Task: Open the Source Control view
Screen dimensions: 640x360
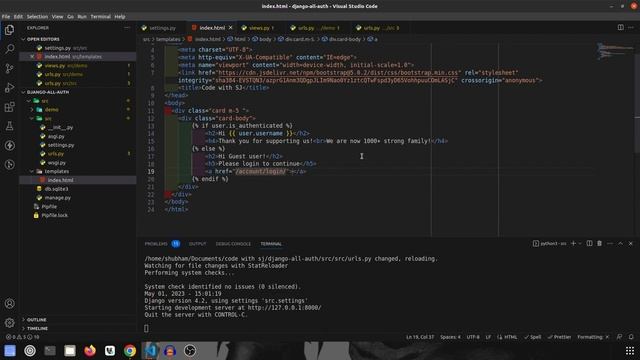Action: (x=9, y=68)
